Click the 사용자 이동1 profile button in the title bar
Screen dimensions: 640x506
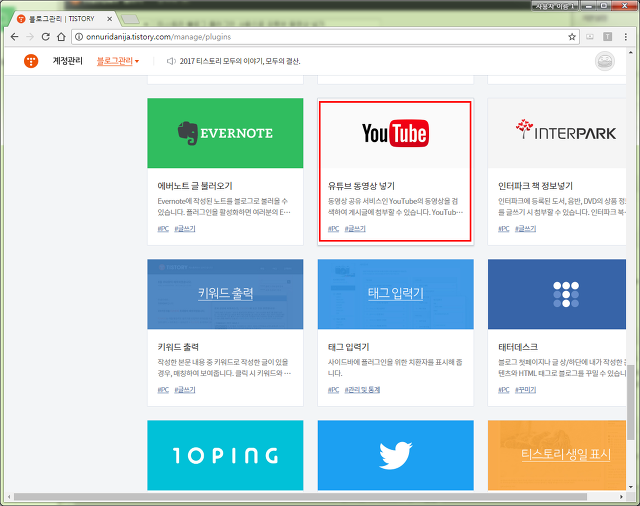(555, 6)
